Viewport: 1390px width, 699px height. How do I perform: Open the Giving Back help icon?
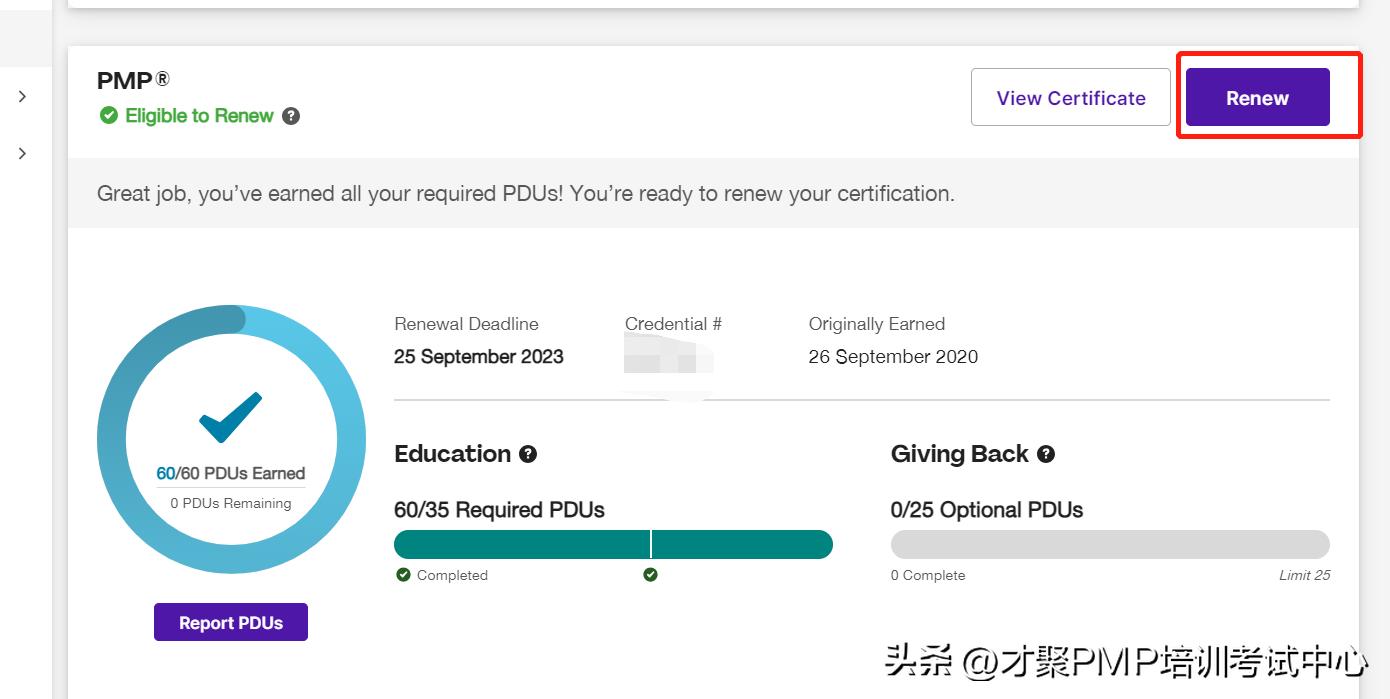1046,453
